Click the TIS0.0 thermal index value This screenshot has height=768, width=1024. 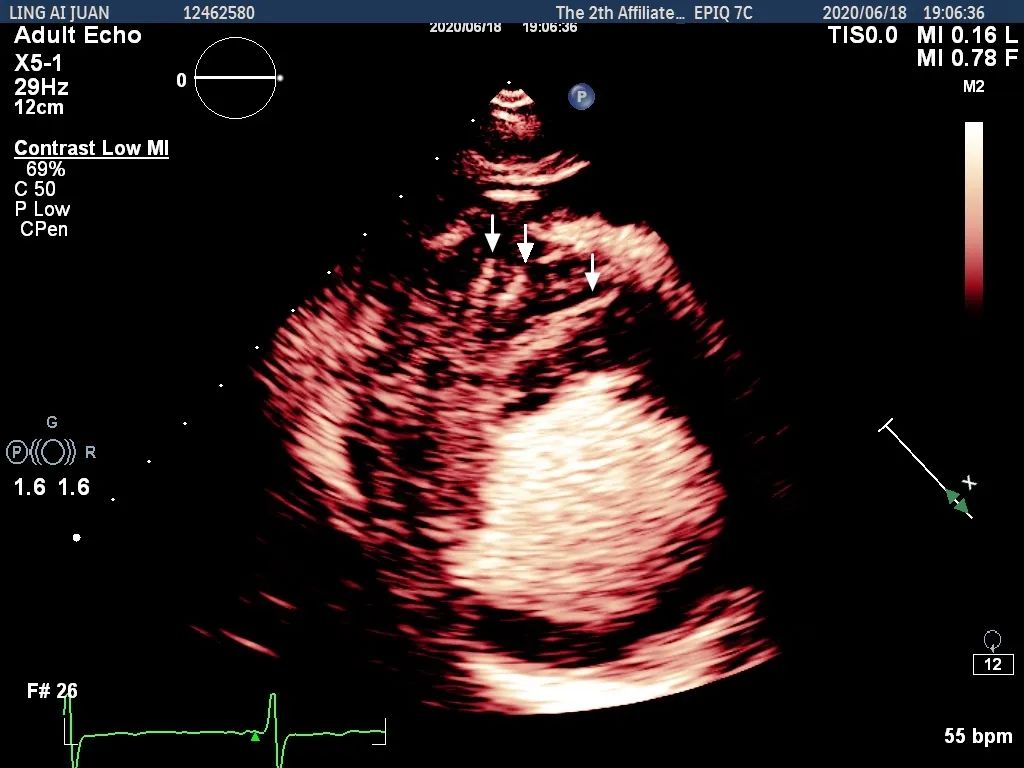pyautogui.click(x=863, y=35)
